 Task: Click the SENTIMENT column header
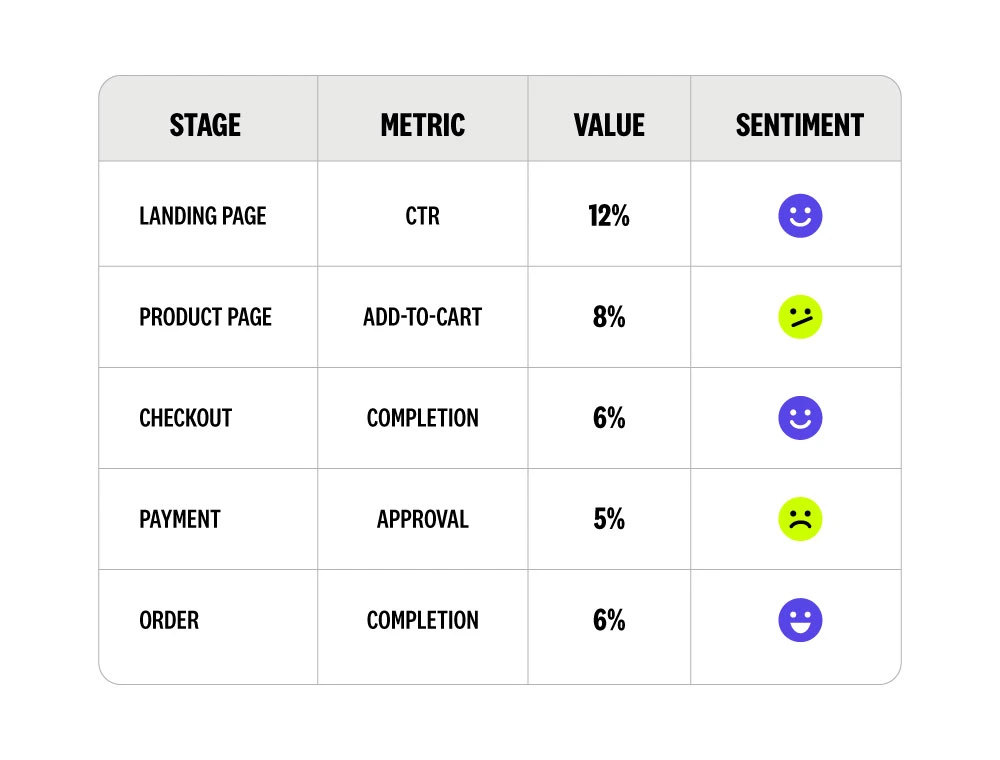tap(799, 125)
